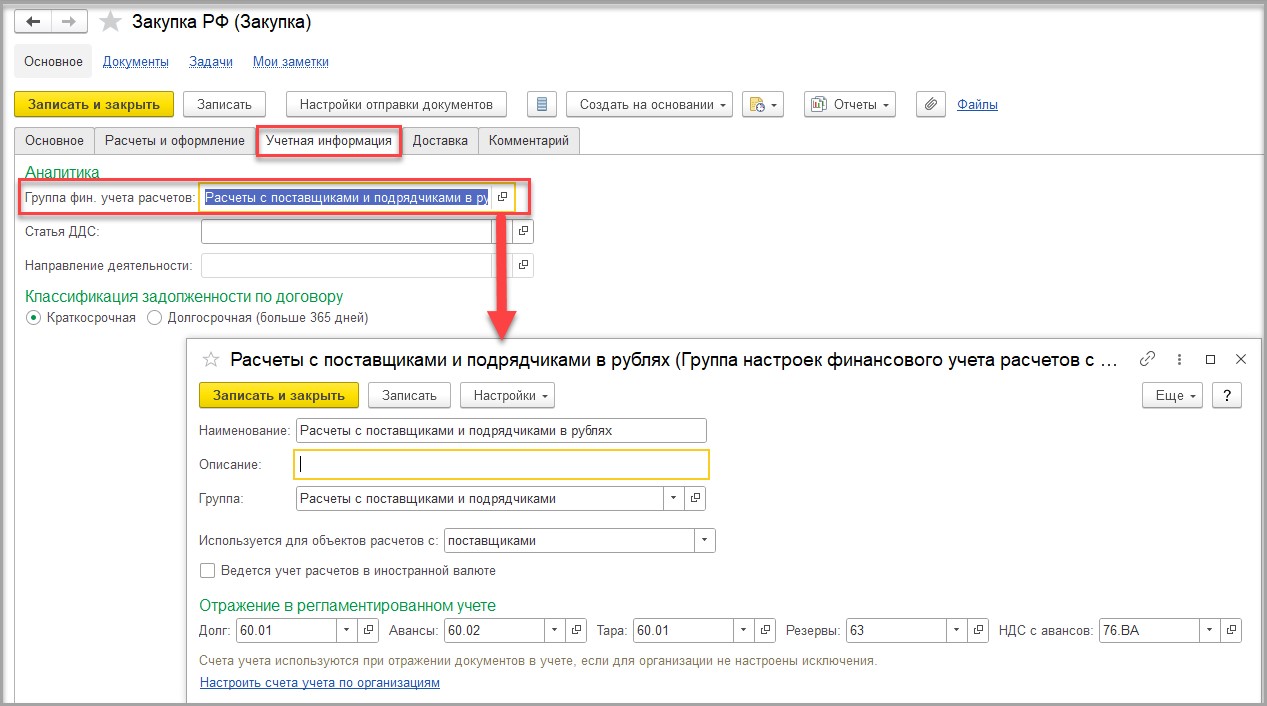Open the three-dot dialog menu

pyautogui.click(x=1179, y=359)
